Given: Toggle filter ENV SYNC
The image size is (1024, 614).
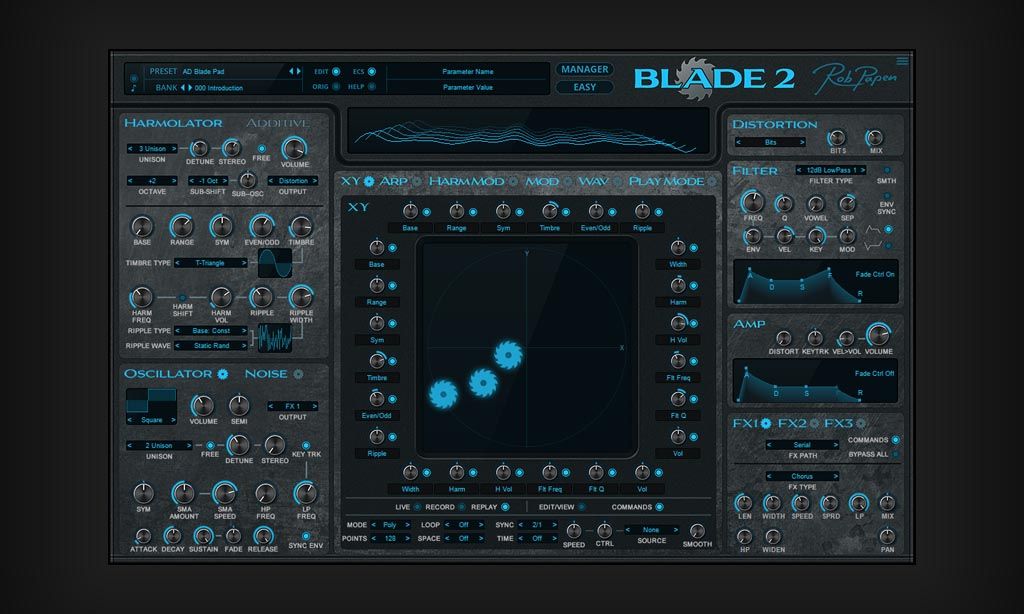Looking at the screenshot, I should tap(886, 195).
